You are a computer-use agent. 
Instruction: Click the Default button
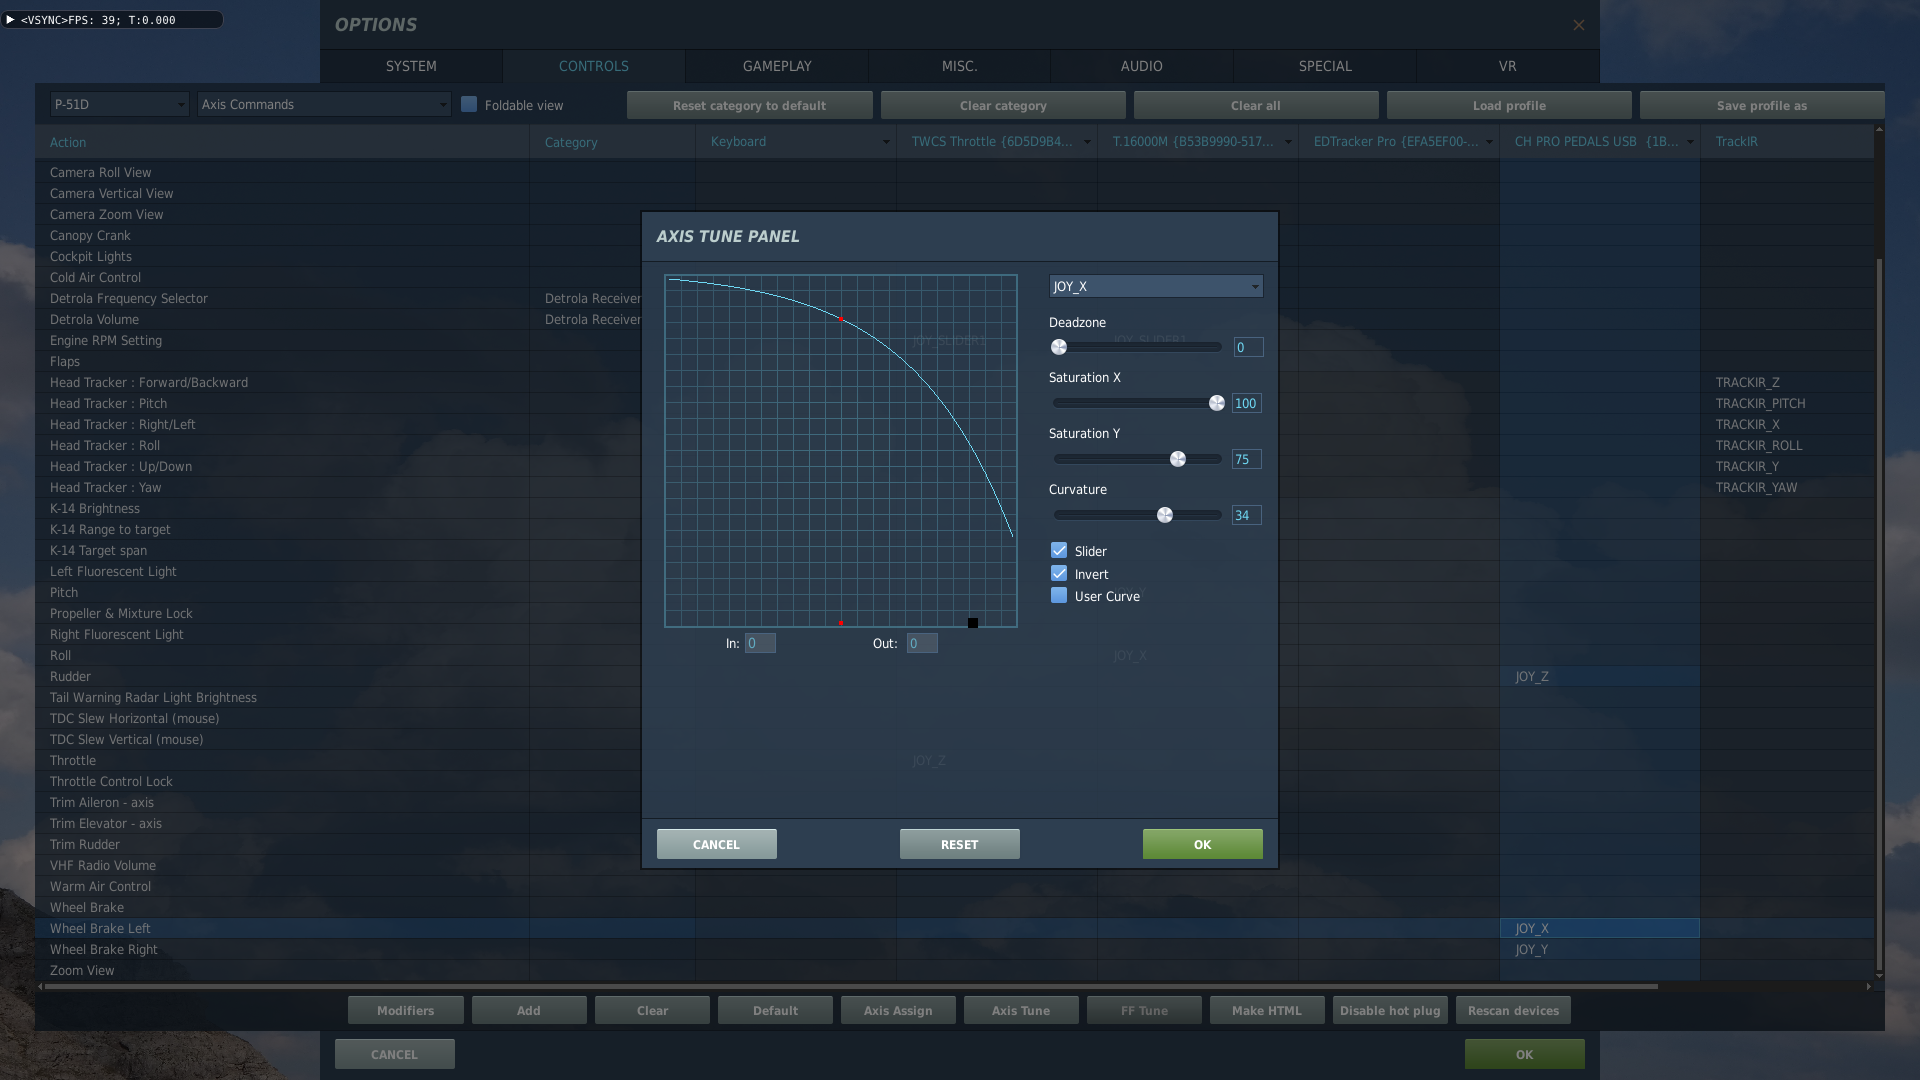[x=776, y=1010]
